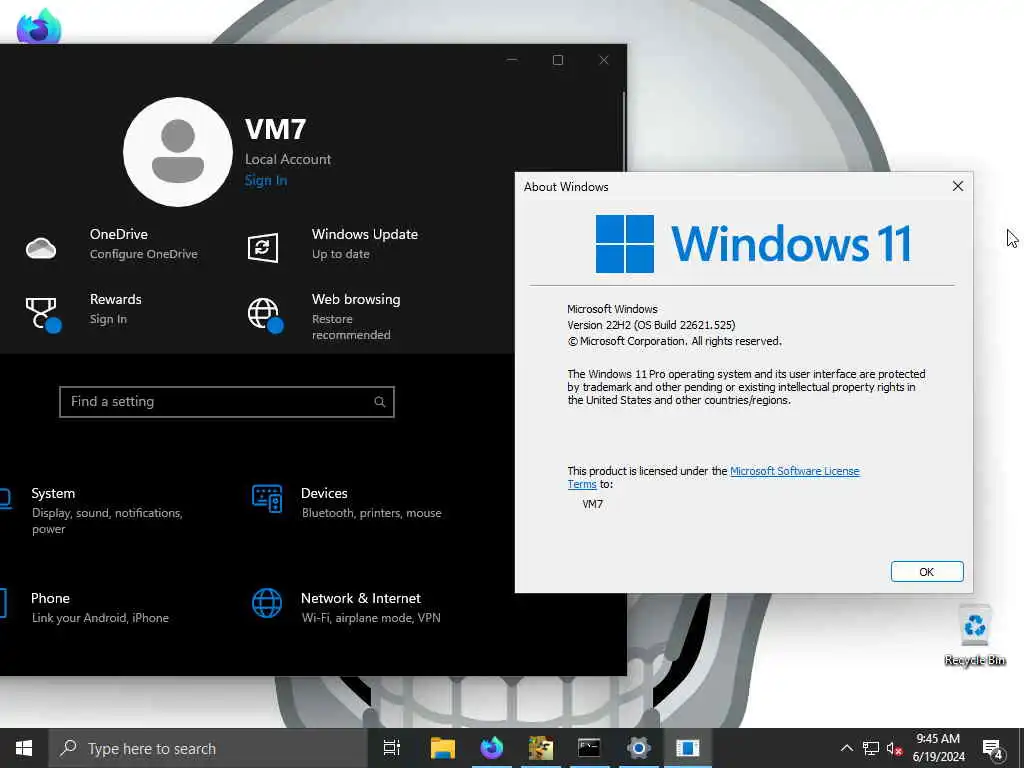The height and width of the screenshot is (768, 1024).
Task: Click the search magnifier in Find a setting
Action: point(379,402)
